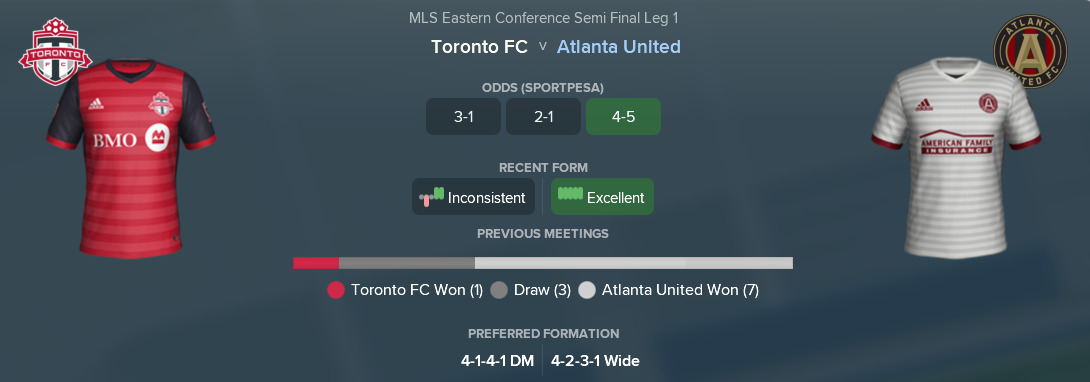Viewport: 1090px width, 382px height.
Task: Click the red segment of meetings bar
Action: pyautogui.click(x=316, y=263)
